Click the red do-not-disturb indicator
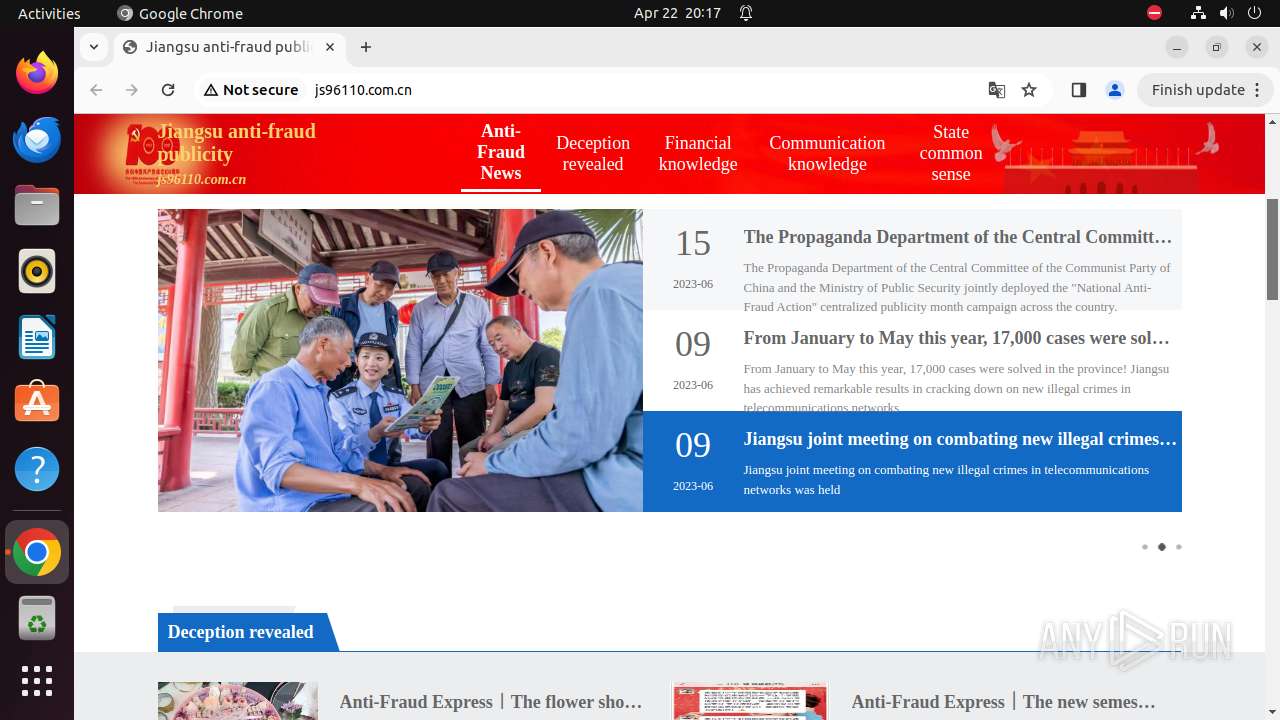 (x=1154, y=13)
